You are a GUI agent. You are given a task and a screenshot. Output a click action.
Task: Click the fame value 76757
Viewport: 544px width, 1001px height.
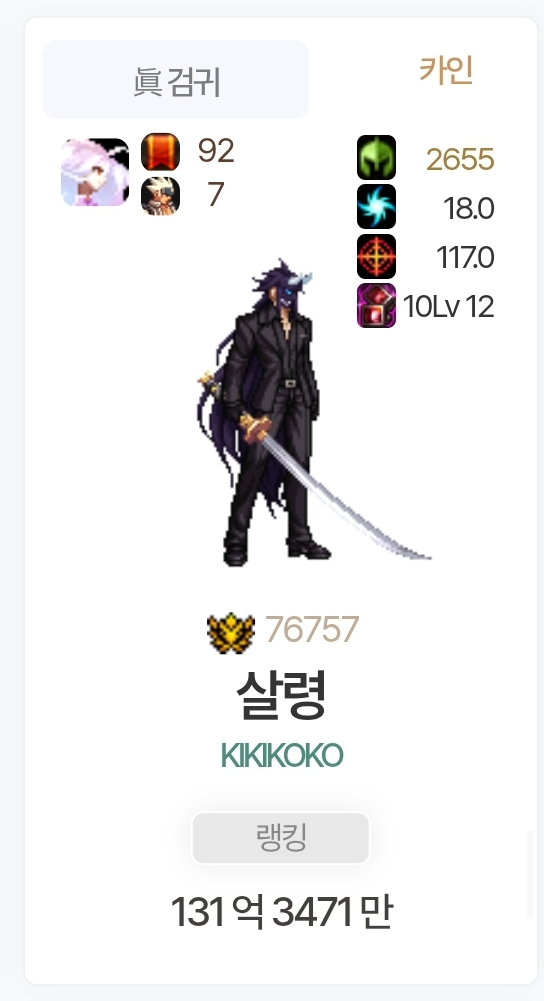pos(312,629)
